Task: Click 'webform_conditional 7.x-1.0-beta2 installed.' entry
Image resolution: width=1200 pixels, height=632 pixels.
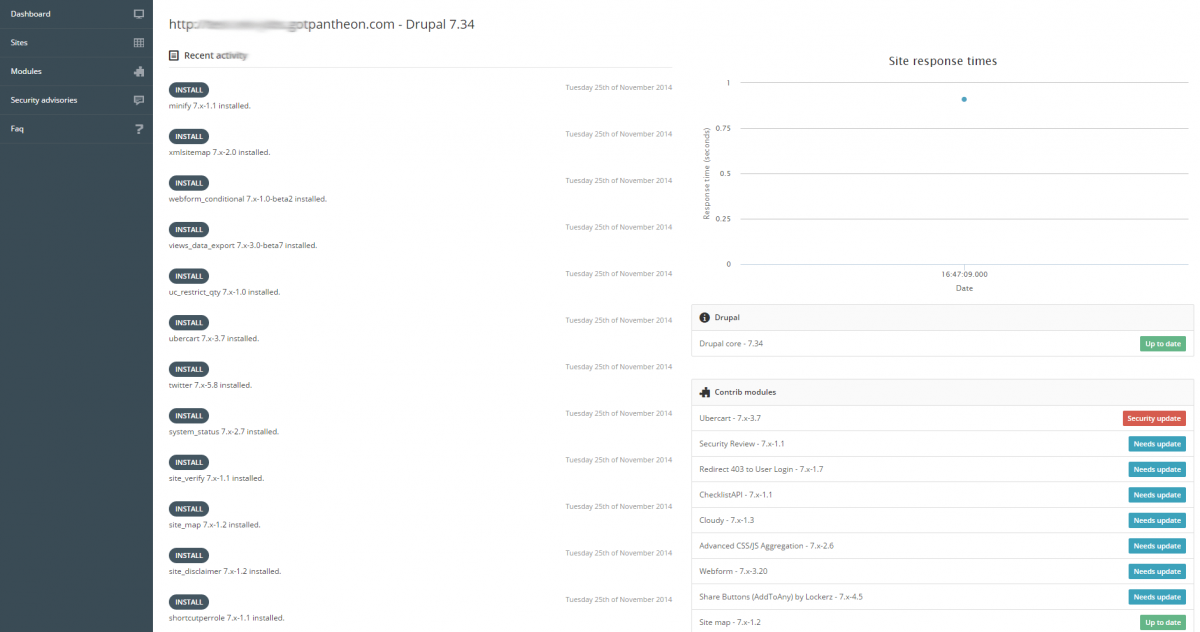Action: point(248,198)
